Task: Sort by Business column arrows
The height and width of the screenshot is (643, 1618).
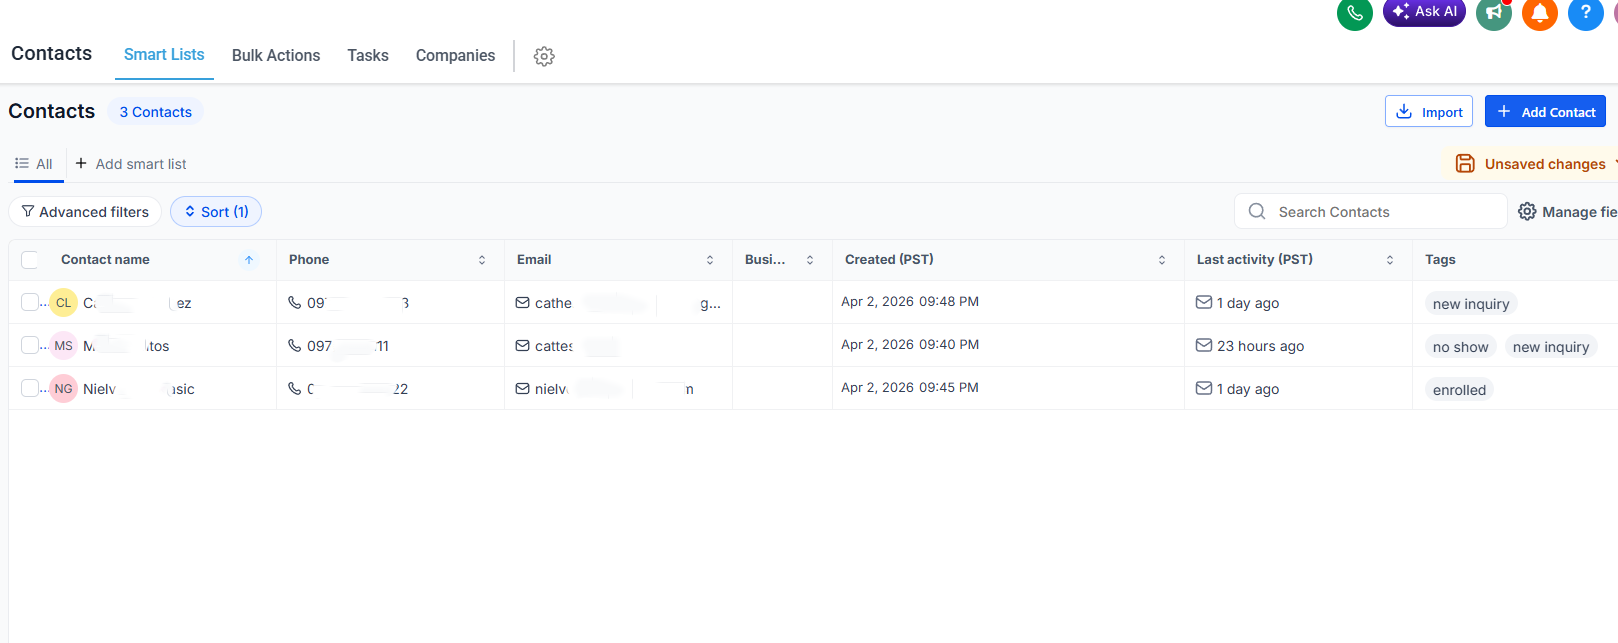Action: coord(810,260)
